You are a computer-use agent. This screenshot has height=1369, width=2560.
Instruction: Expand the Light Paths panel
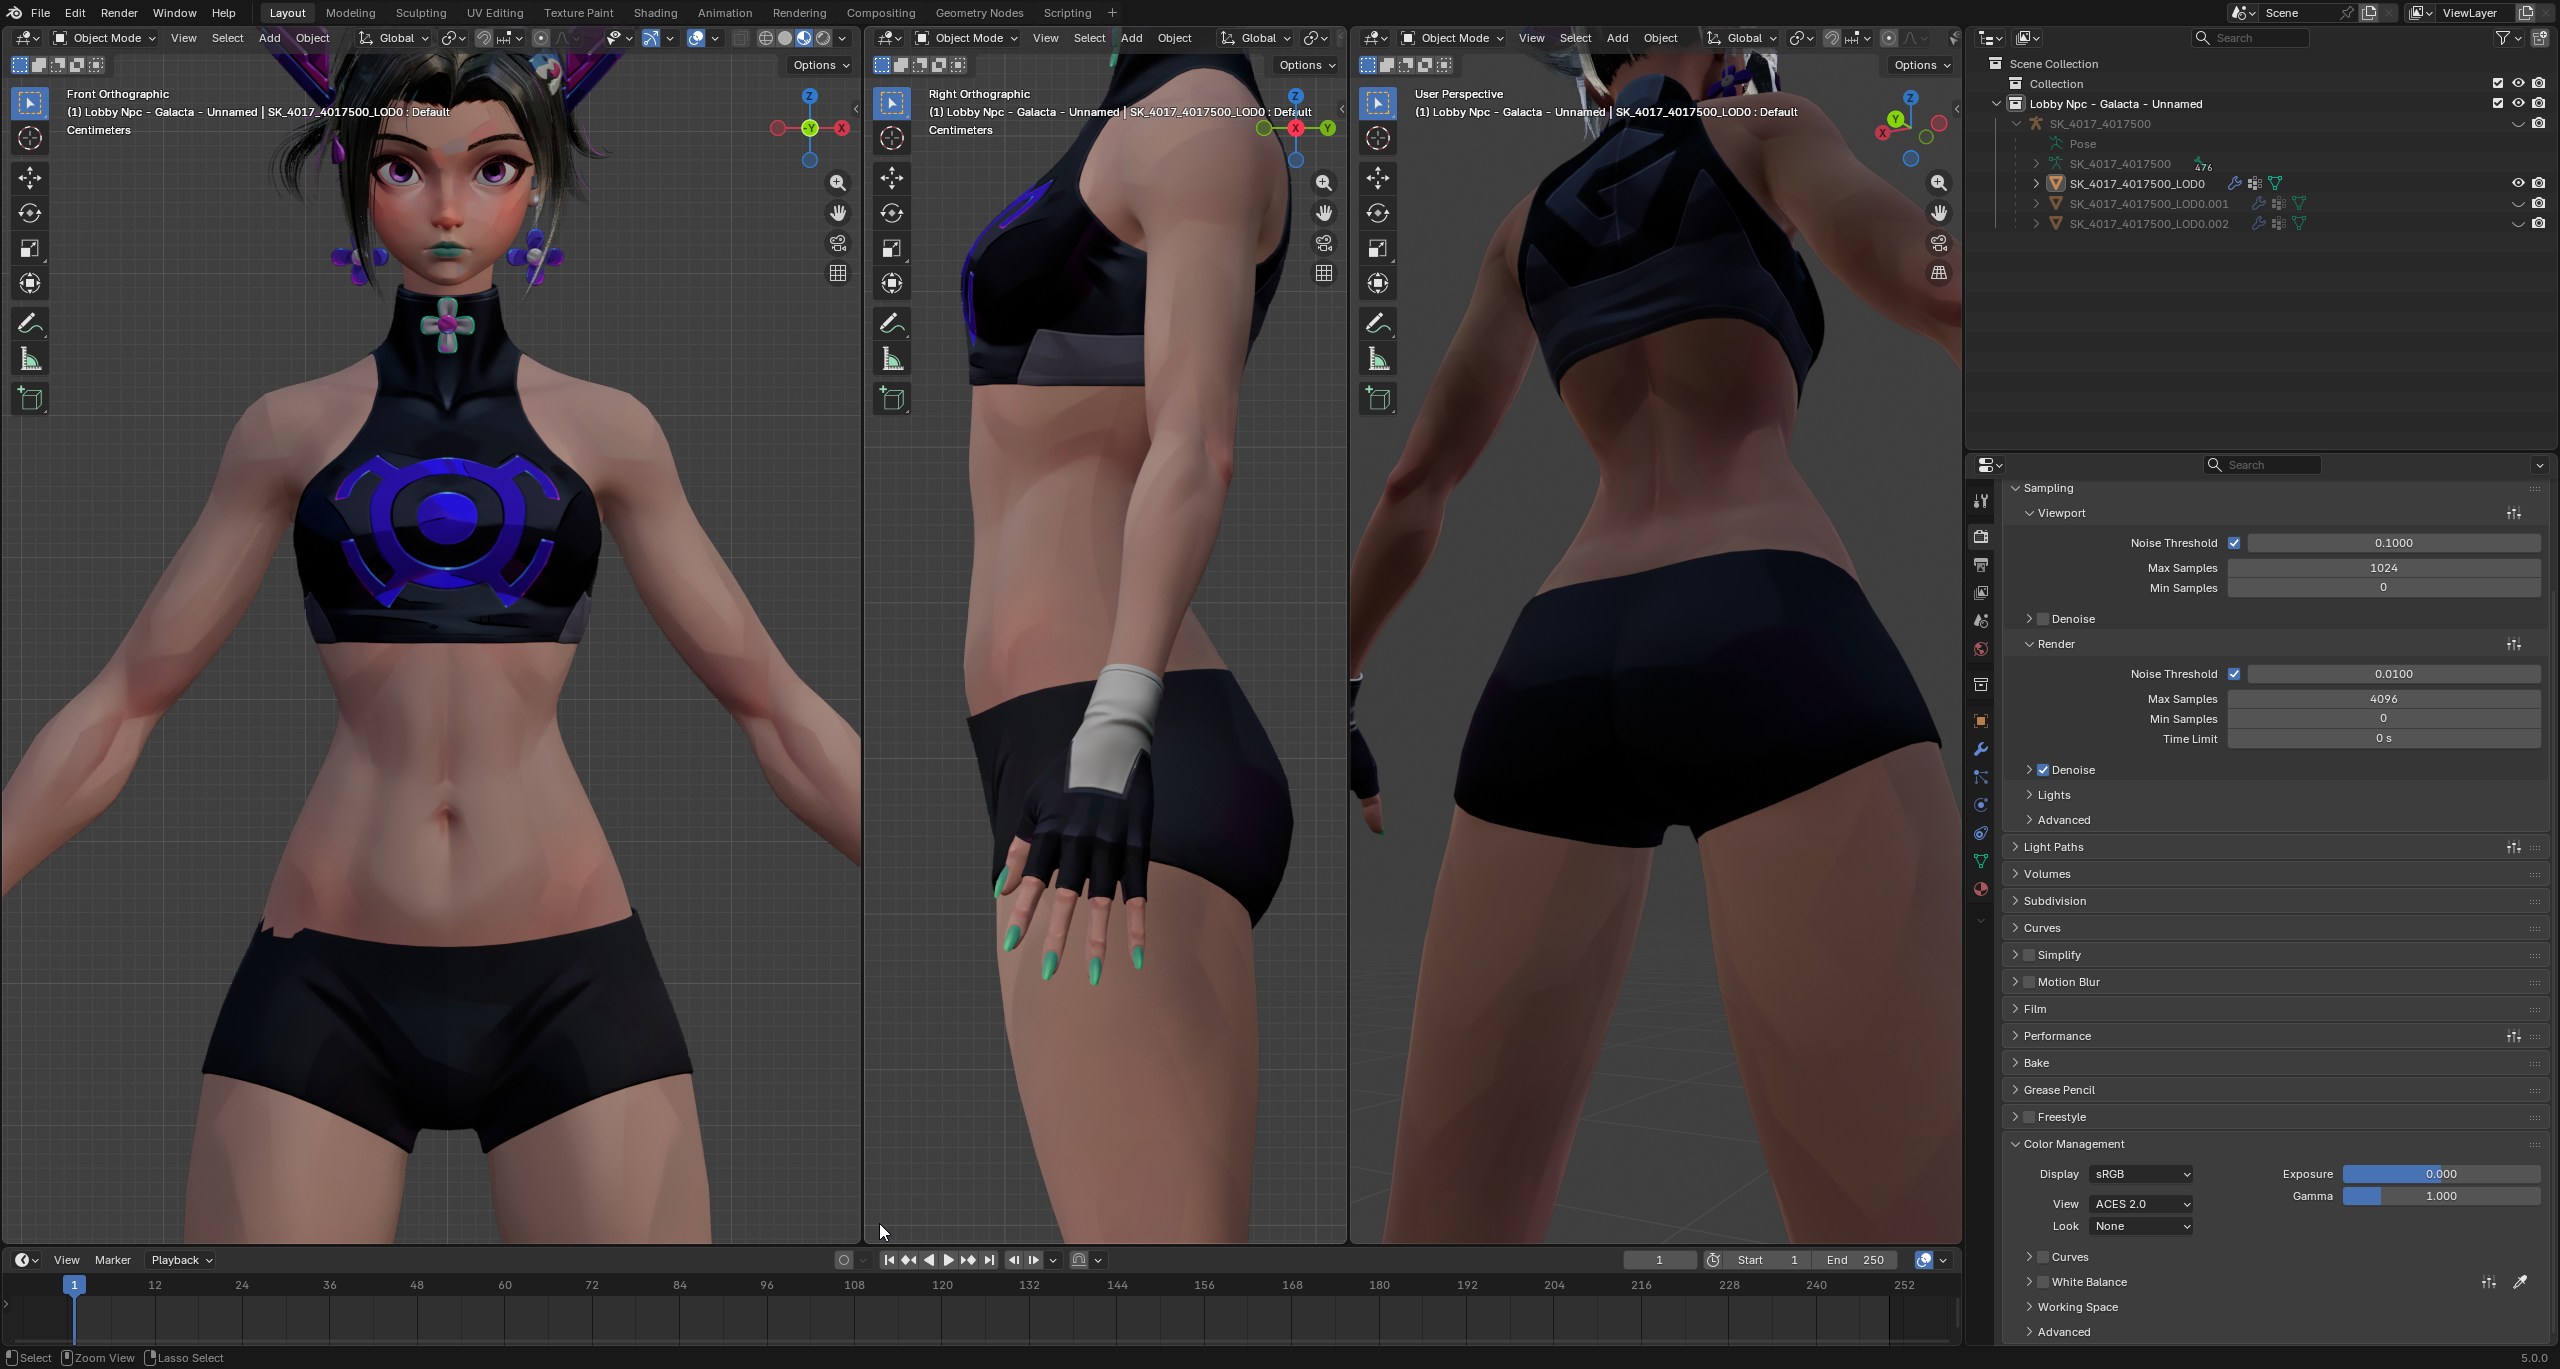pos(2053,847)
